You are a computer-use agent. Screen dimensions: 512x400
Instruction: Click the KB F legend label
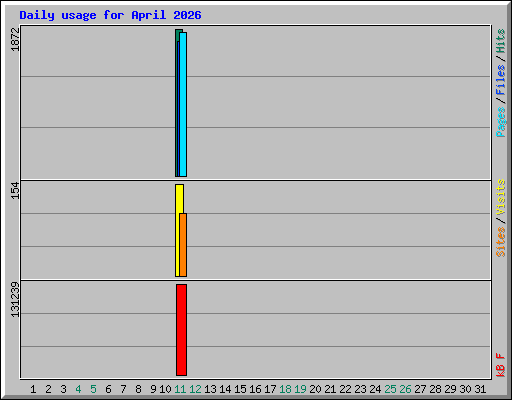[500, 365]
